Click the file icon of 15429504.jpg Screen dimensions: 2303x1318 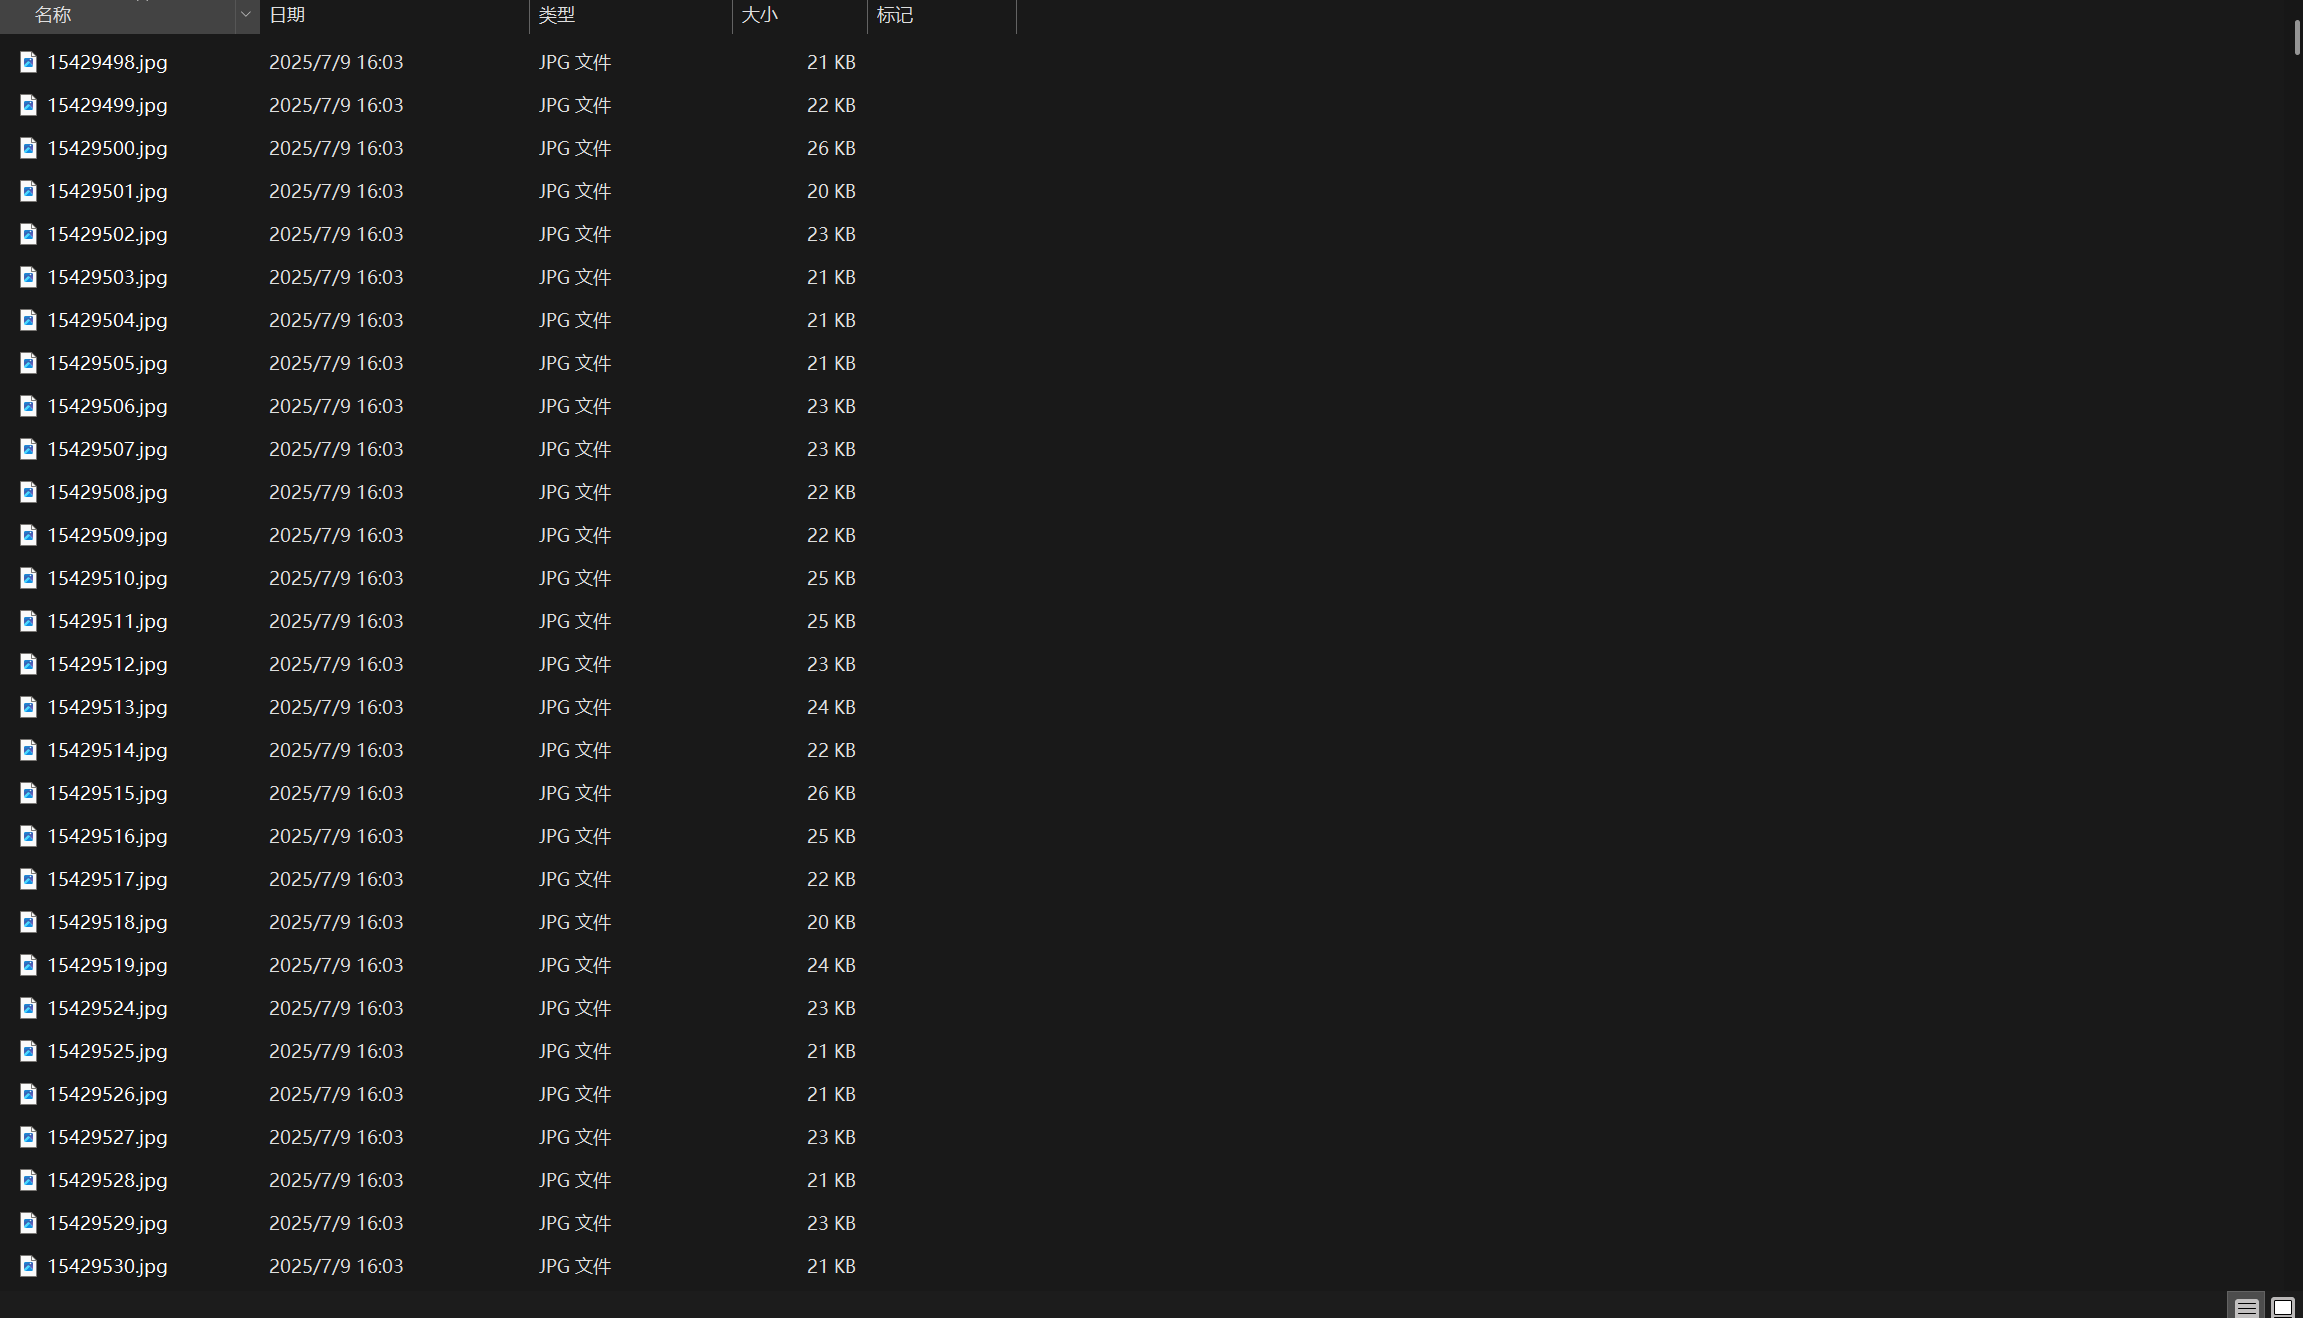(29, 320)
